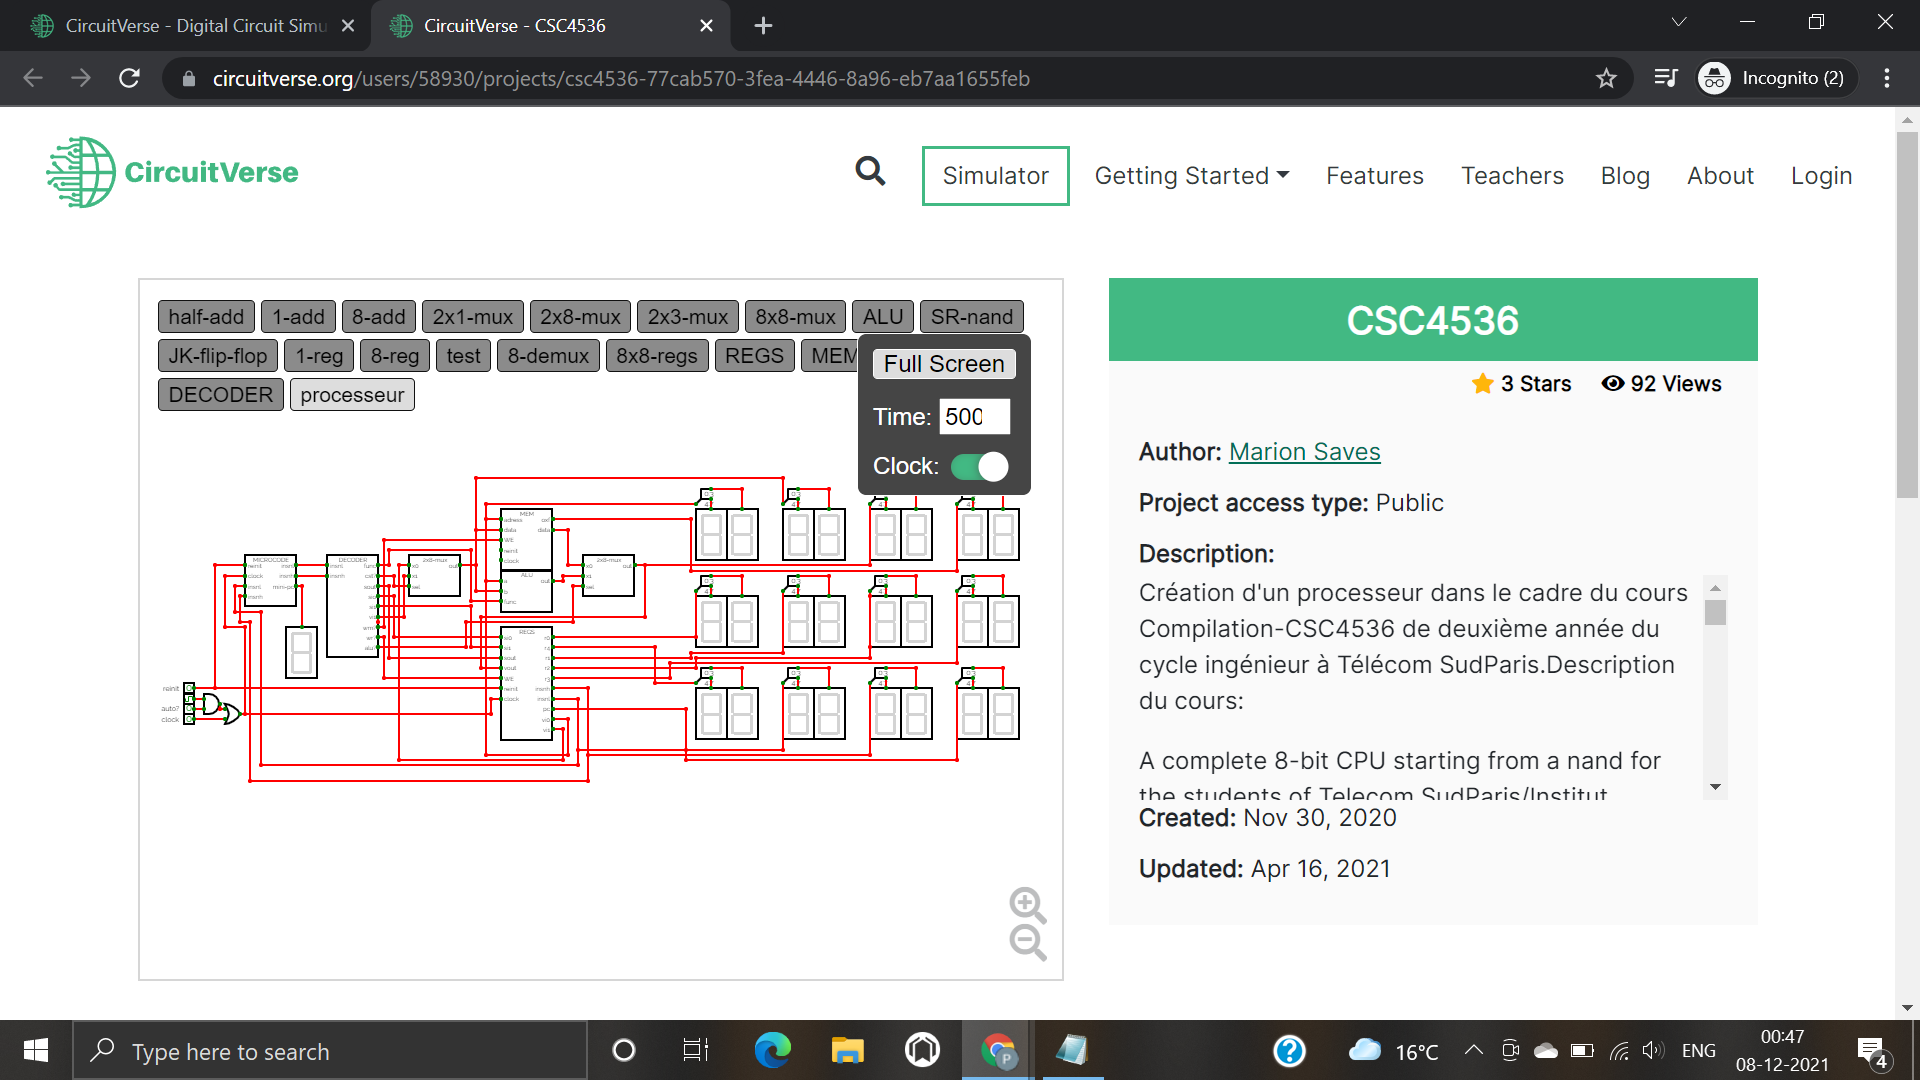Open the Incognito profile indicator
1920x1080 pixels.
click(1775, 78)
